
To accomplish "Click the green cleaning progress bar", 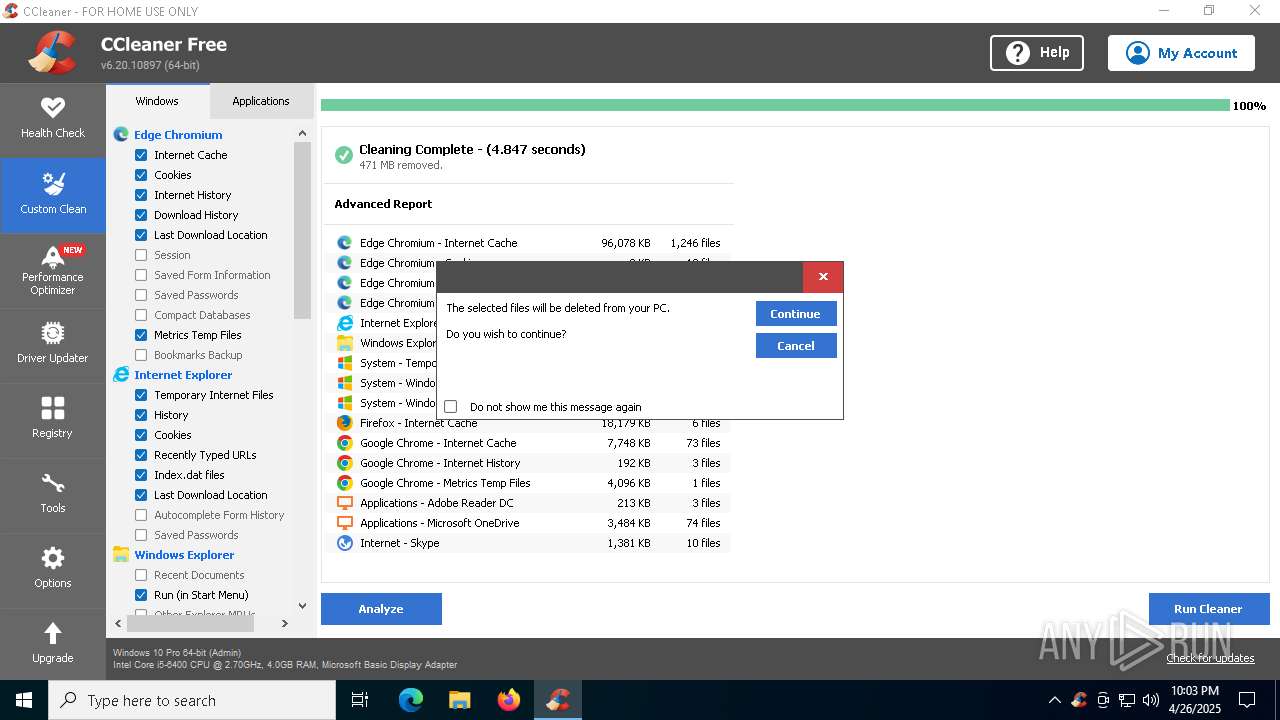I will (775, 105).
